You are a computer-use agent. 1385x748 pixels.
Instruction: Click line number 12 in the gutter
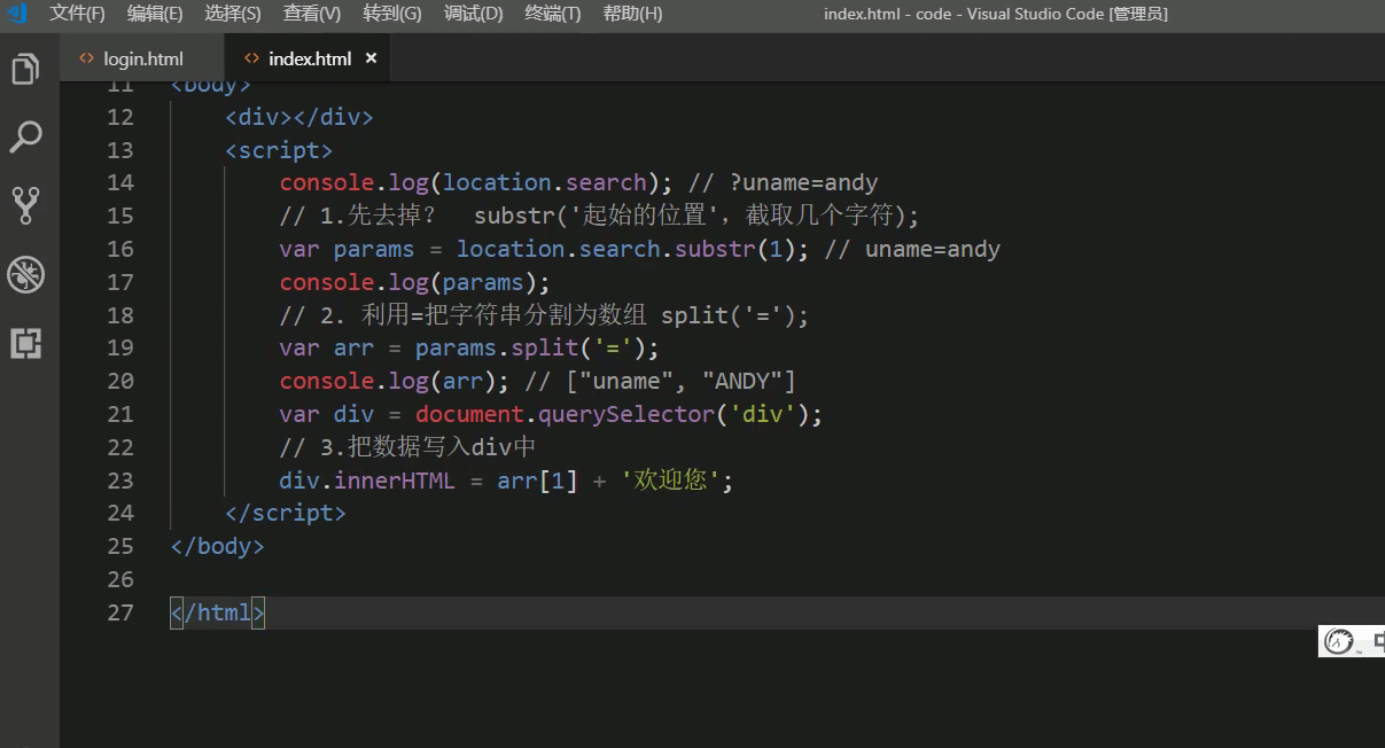click(x=120, y=117)
